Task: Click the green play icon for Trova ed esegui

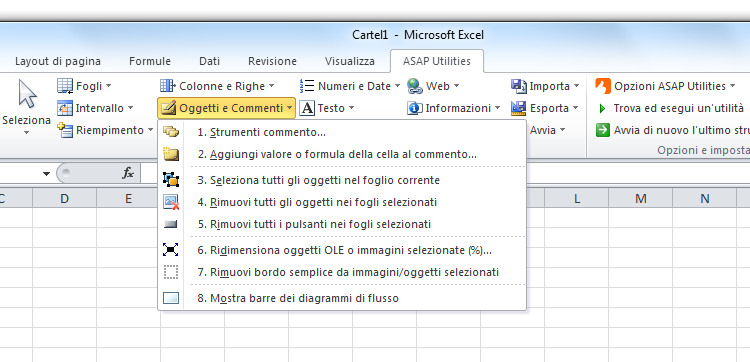Action: [603, 109]
